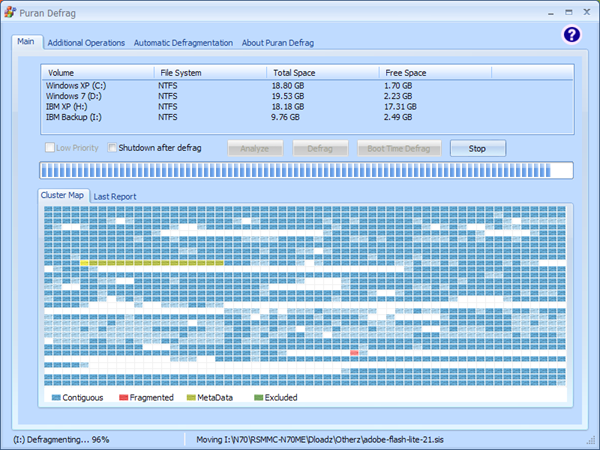Select the Main tab

click(x=26, y=42)
